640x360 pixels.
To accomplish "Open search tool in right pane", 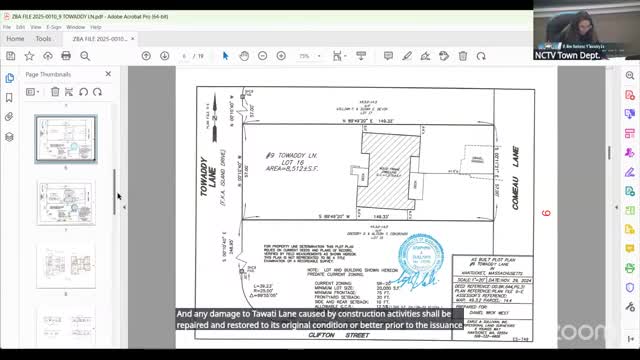I will point(630,75).
